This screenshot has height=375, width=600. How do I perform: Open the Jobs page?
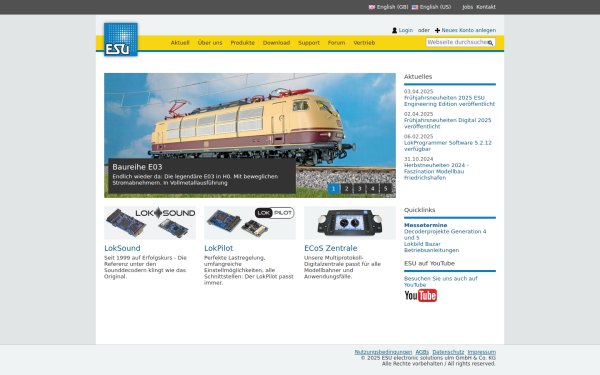coord(467,7)
